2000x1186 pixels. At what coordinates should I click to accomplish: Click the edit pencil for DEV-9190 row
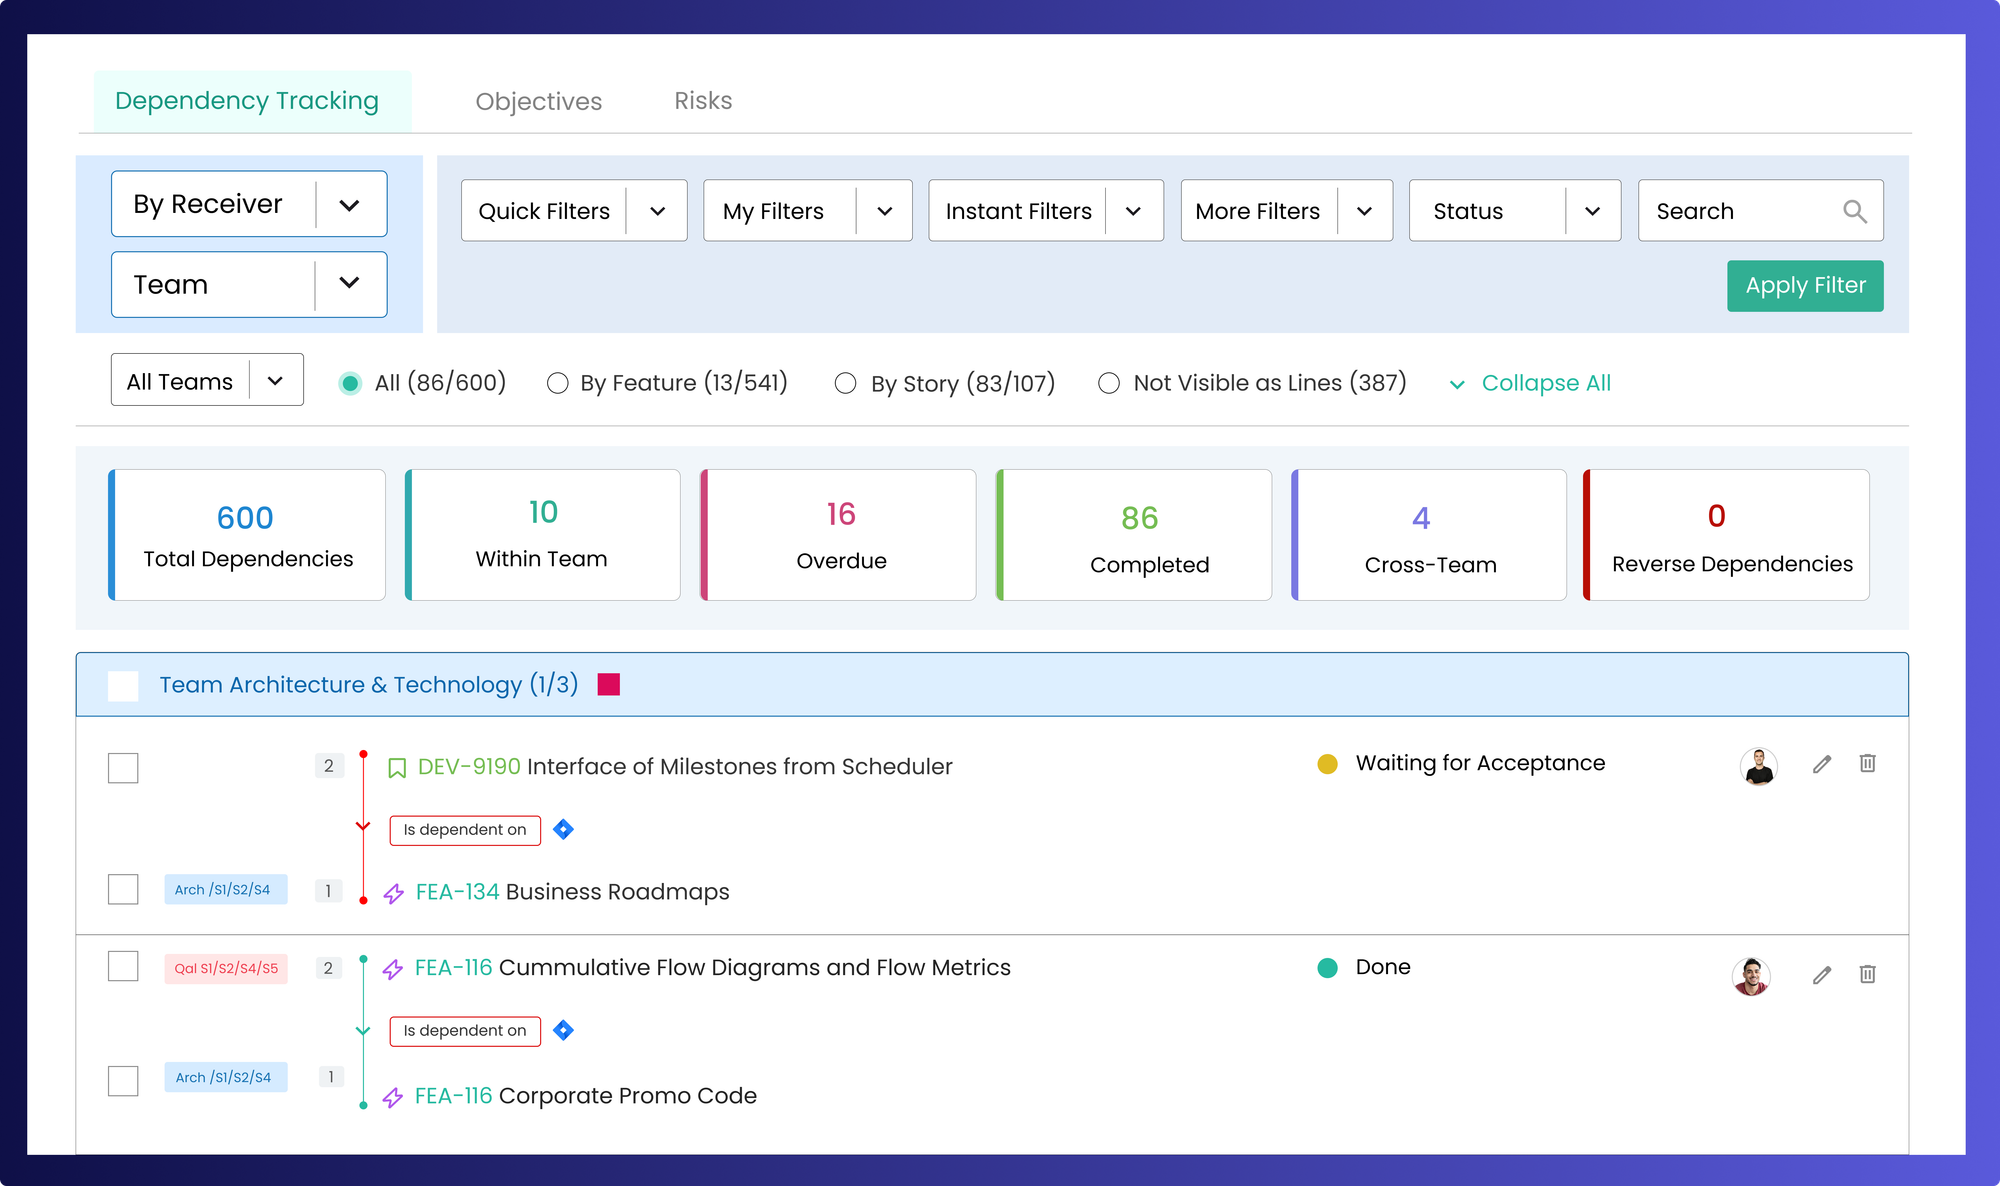1822,765
